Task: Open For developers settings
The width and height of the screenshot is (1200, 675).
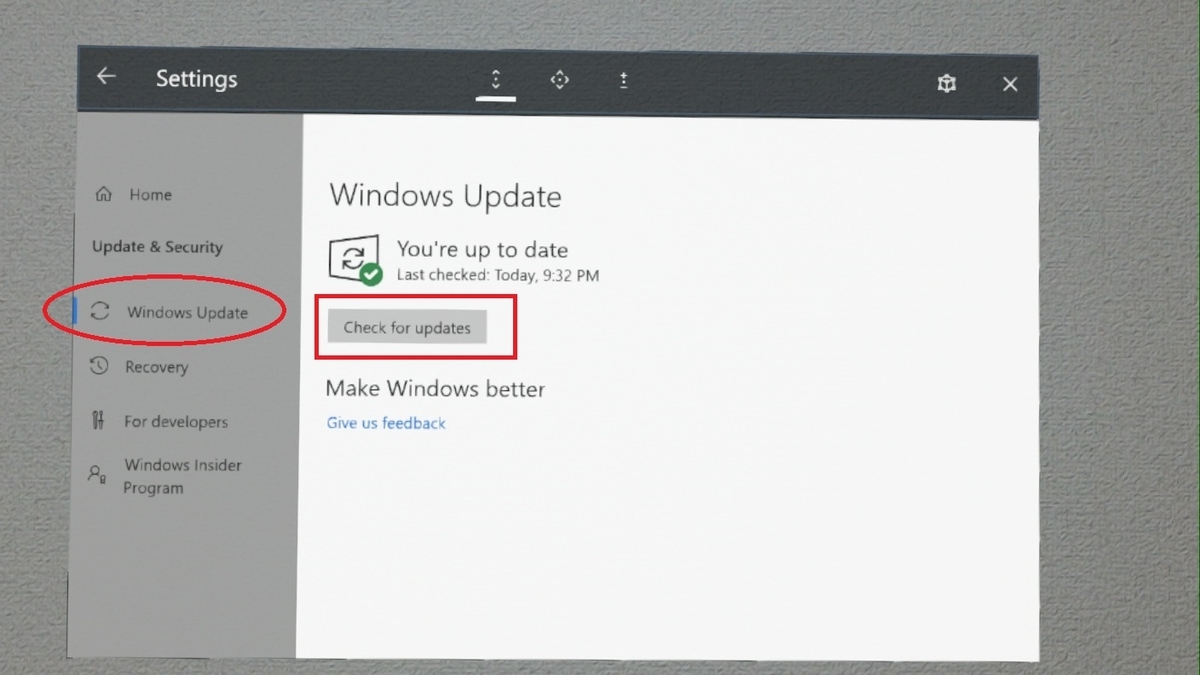Action: [176, 422]
